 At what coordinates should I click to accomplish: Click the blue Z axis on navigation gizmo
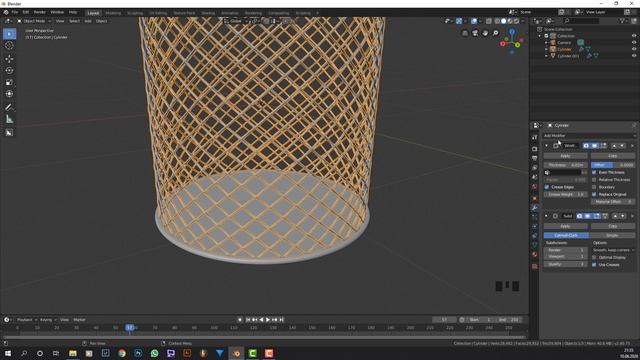(512, 31)
